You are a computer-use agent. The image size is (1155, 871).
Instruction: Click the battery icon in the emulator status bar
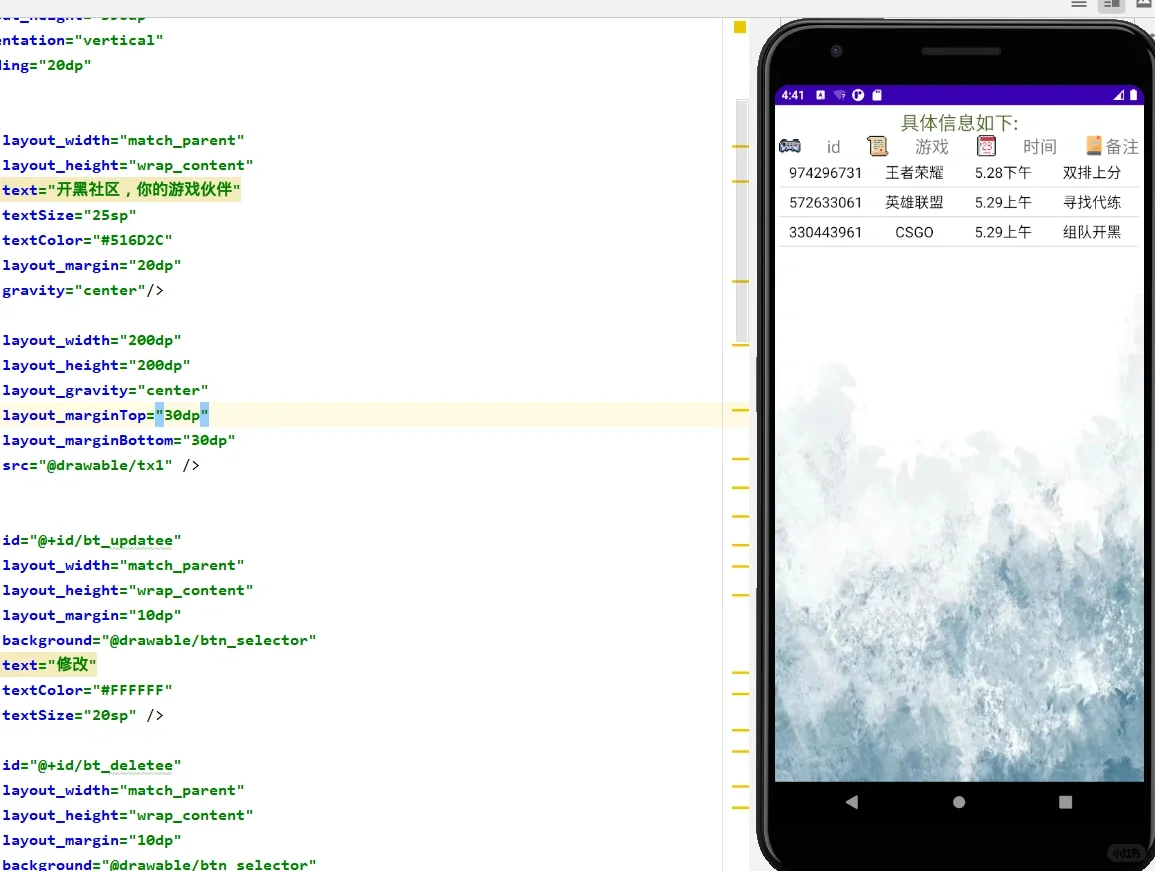[x=1133, y=95]
